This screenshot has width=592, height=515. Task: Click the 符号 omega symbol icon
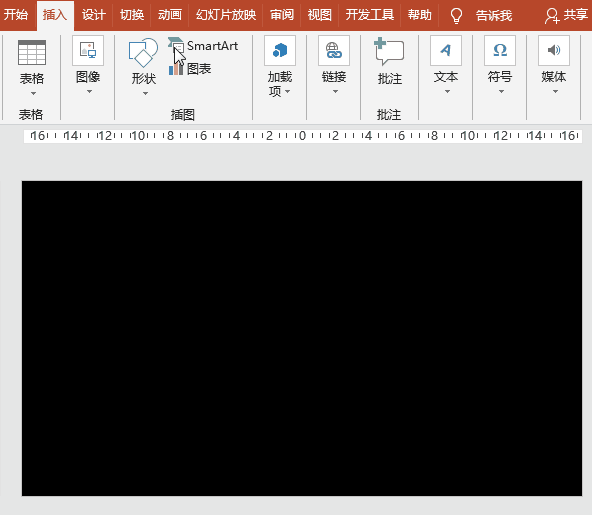tap(500, 51)
